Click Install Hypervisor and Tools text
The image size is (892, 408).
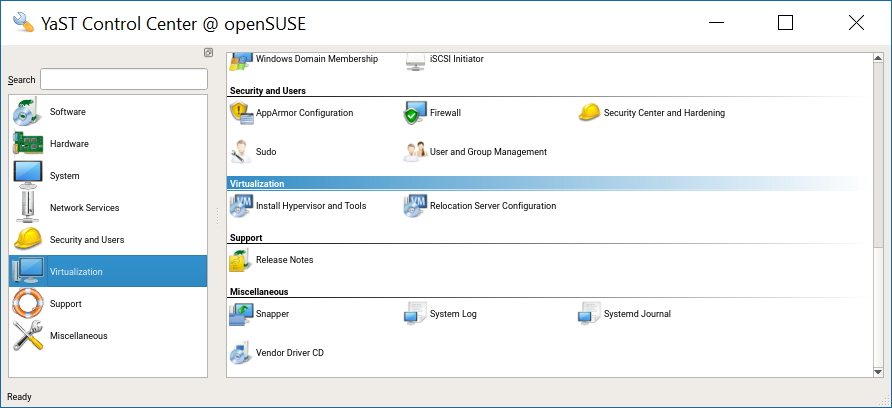point(311,205)
